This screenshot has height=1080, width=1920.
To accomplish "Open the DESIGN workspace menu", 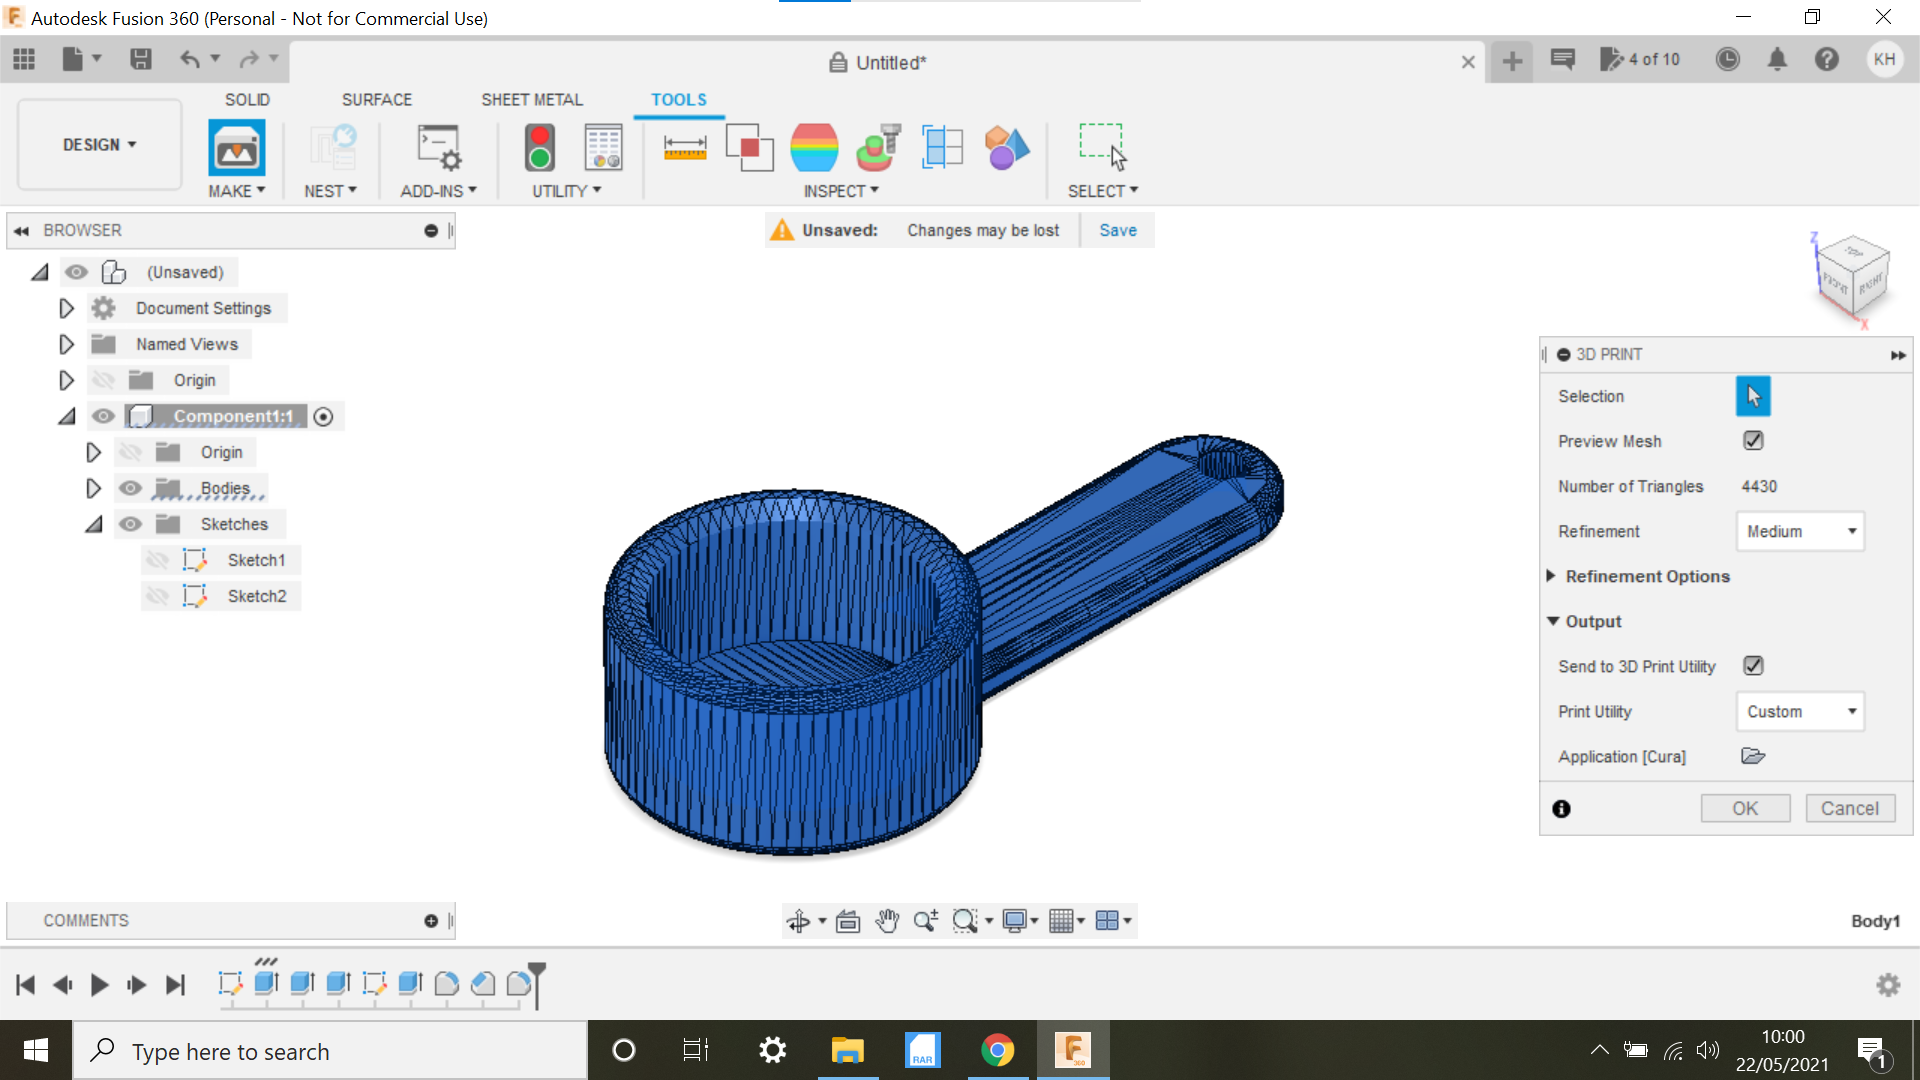I will click(97, 144).
